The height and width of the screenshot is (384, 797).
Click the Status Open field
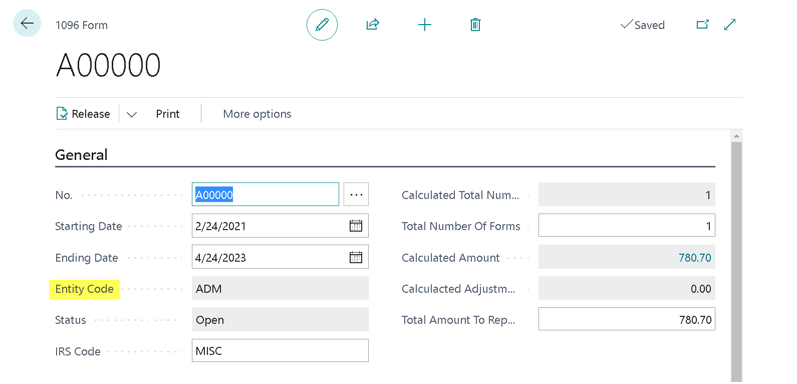coord(280,320)
